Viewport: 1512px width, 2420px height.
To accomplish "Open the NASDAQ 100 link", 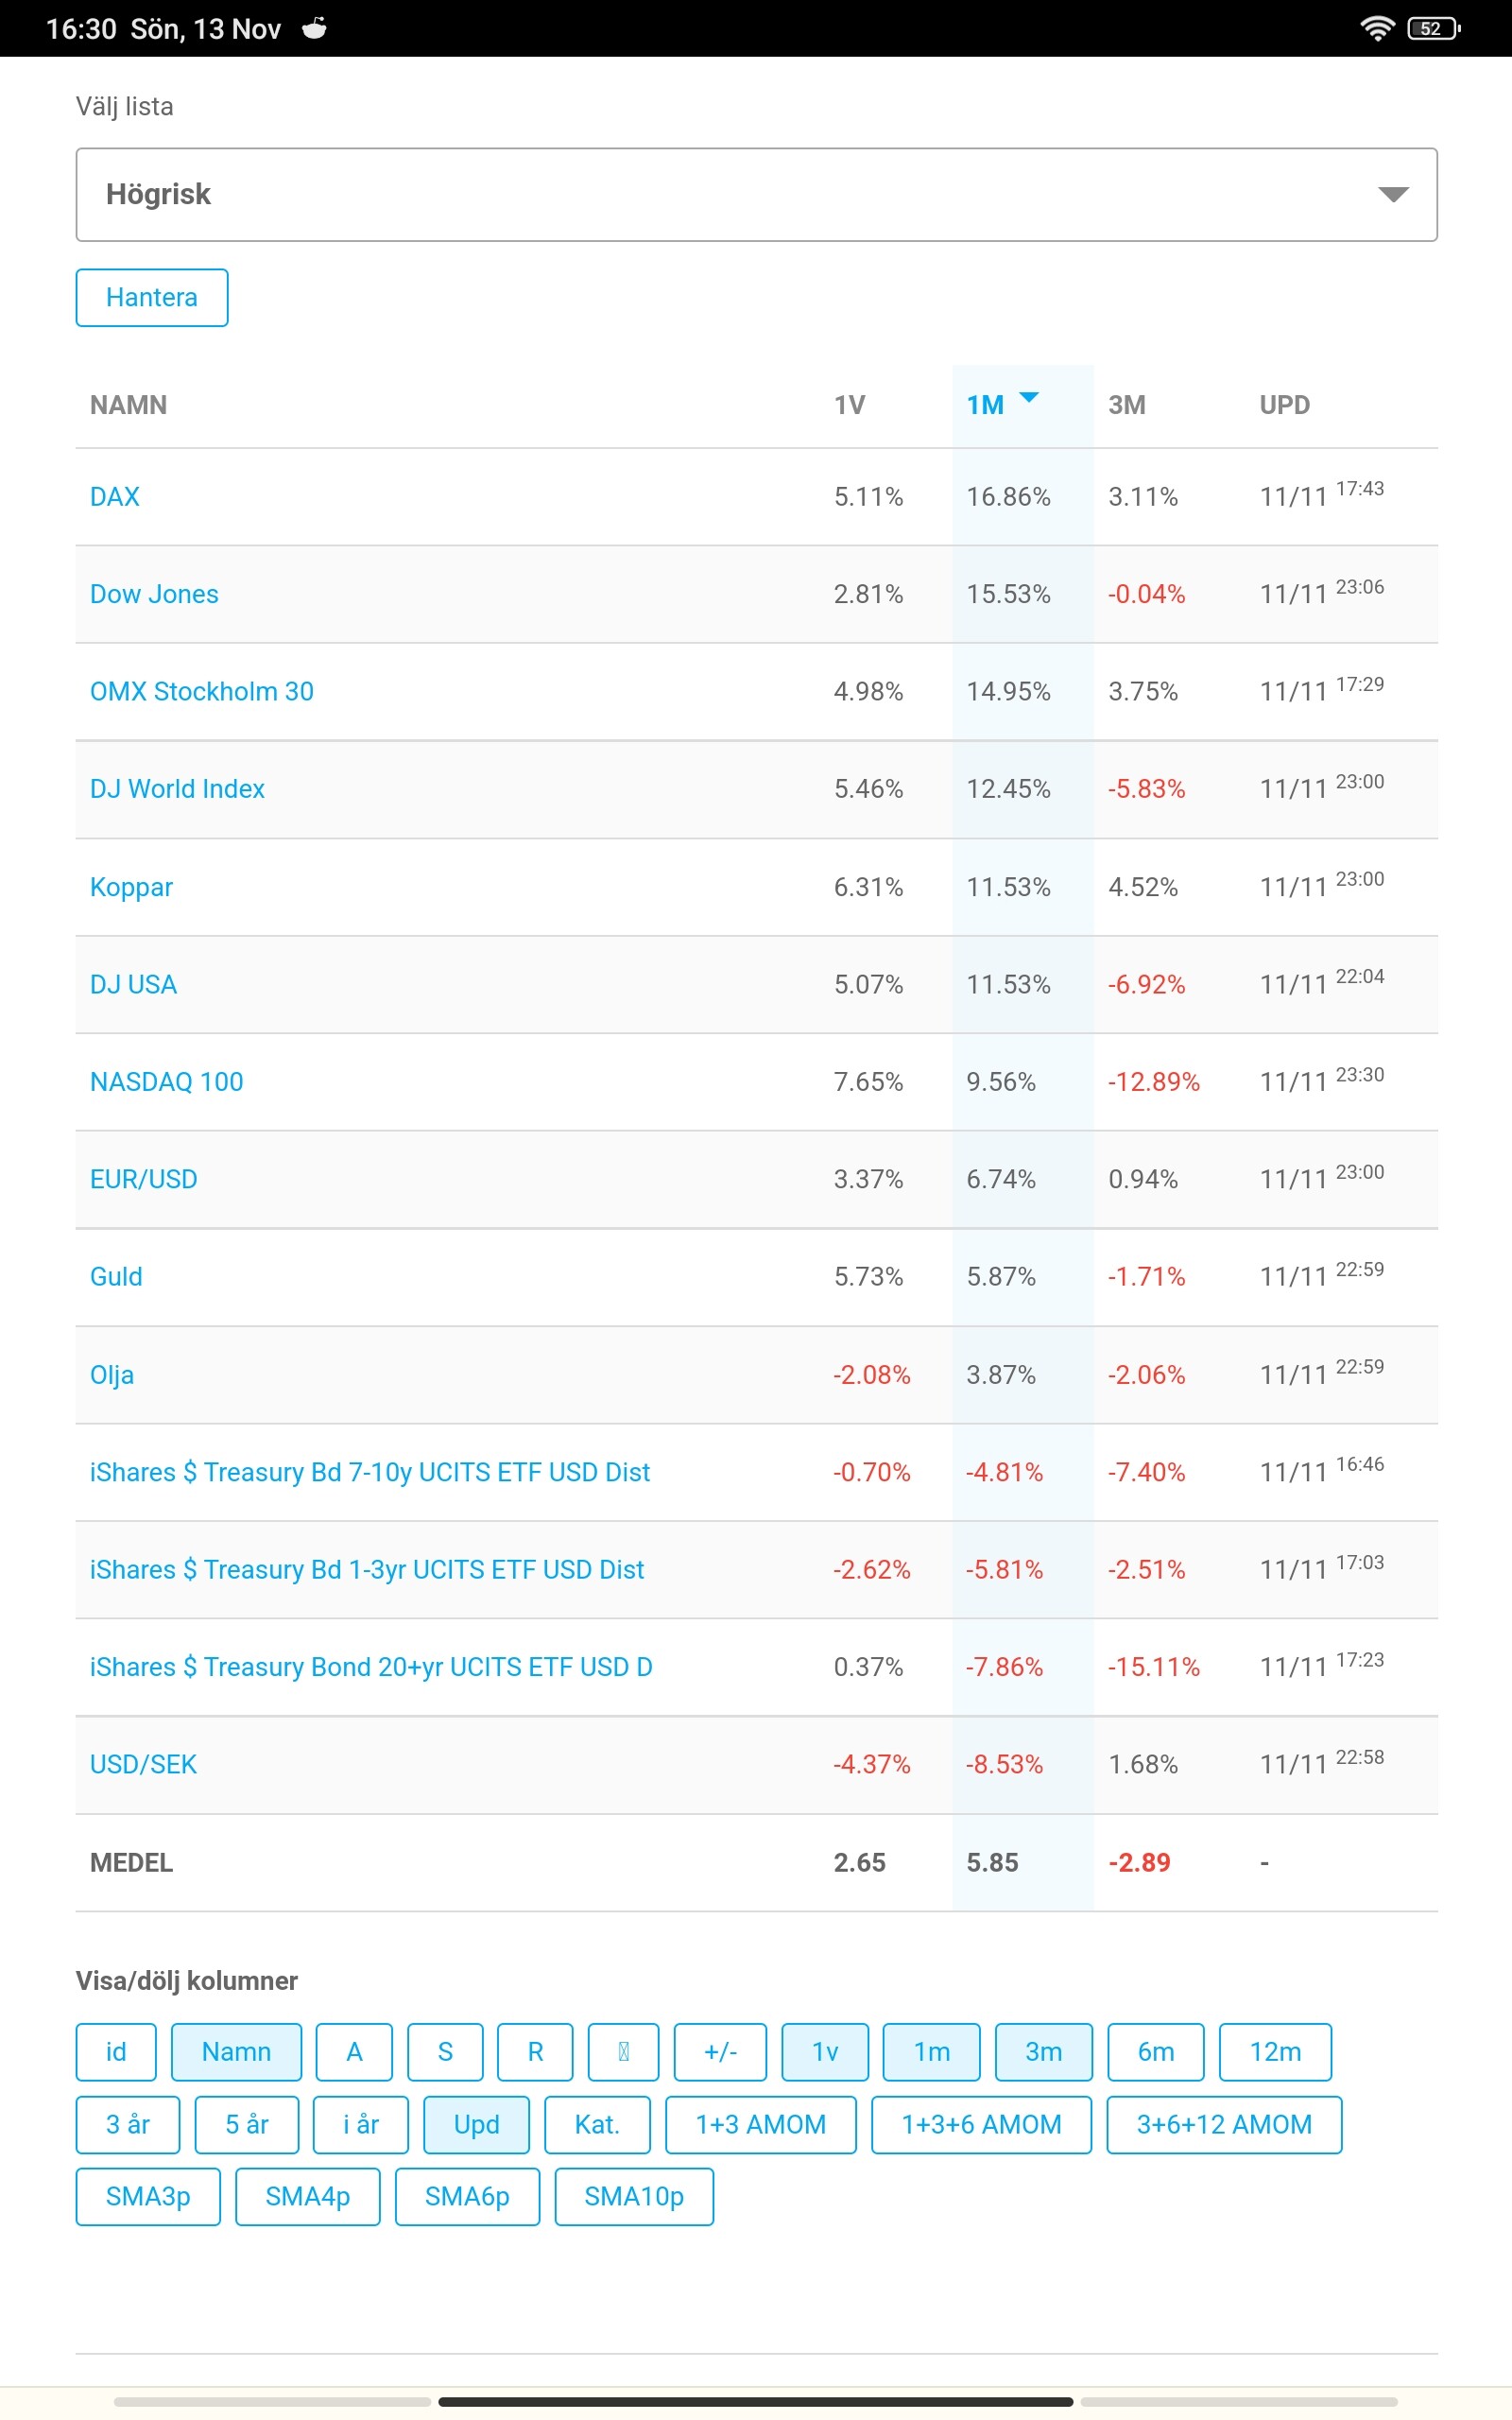I will click(166, 1082).
